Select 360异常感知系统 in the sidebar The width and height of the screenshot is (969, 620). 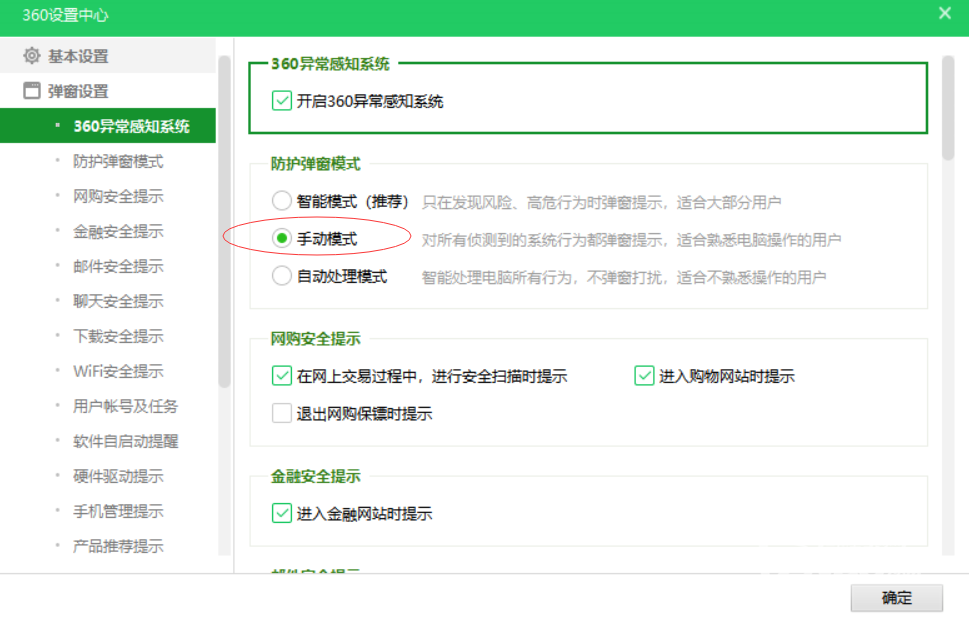pyautogui.click(x=108, y=126)
